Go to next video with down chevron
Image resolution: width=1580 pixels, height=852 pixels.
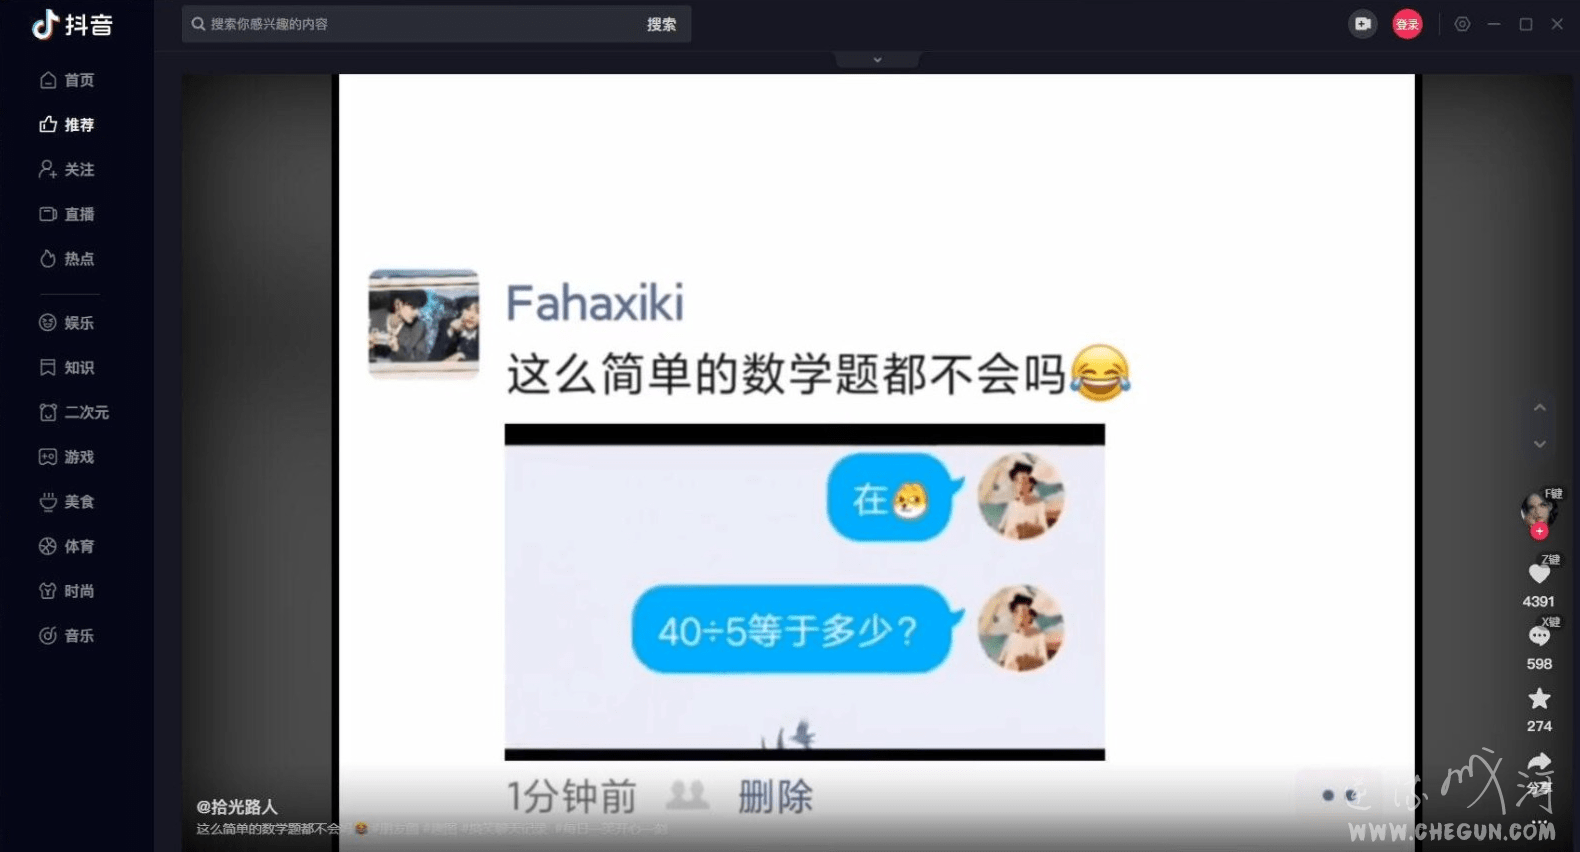pos(1540,444)
